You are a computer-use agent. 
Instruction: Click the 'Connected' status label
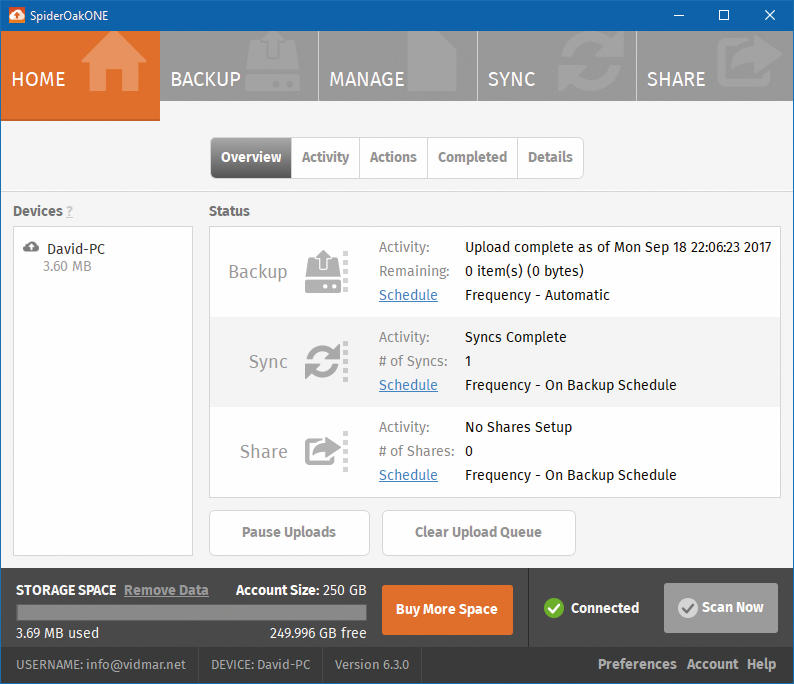coord(605,608)
